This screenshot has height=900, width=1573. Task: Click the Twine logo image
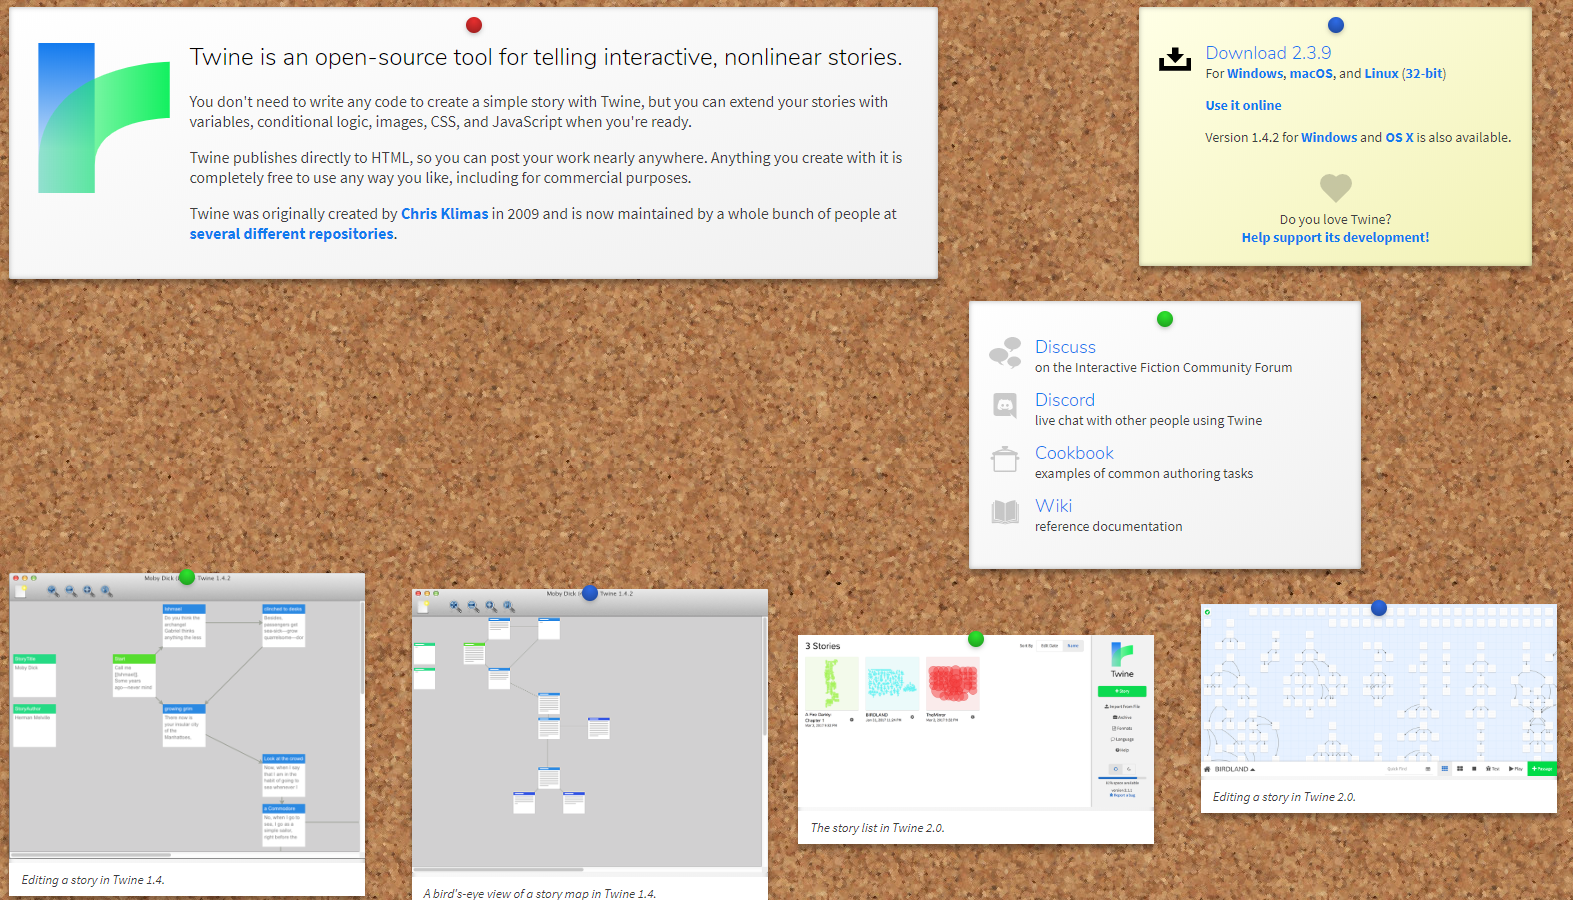[104, 118]
